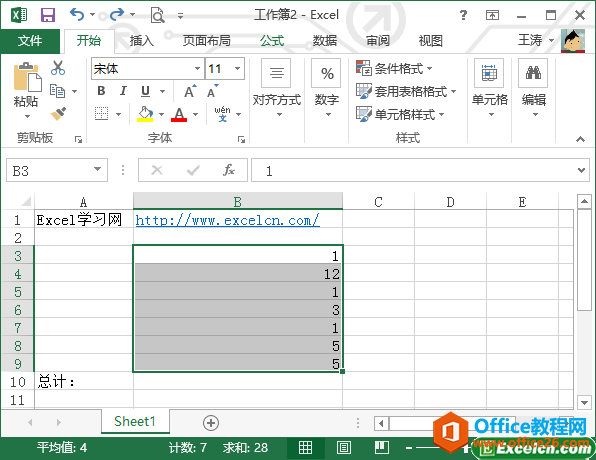Switch to the 页面布局 tab
This screenshot has height=460, width=596.
pyautogui.click(x=206, y=40)
